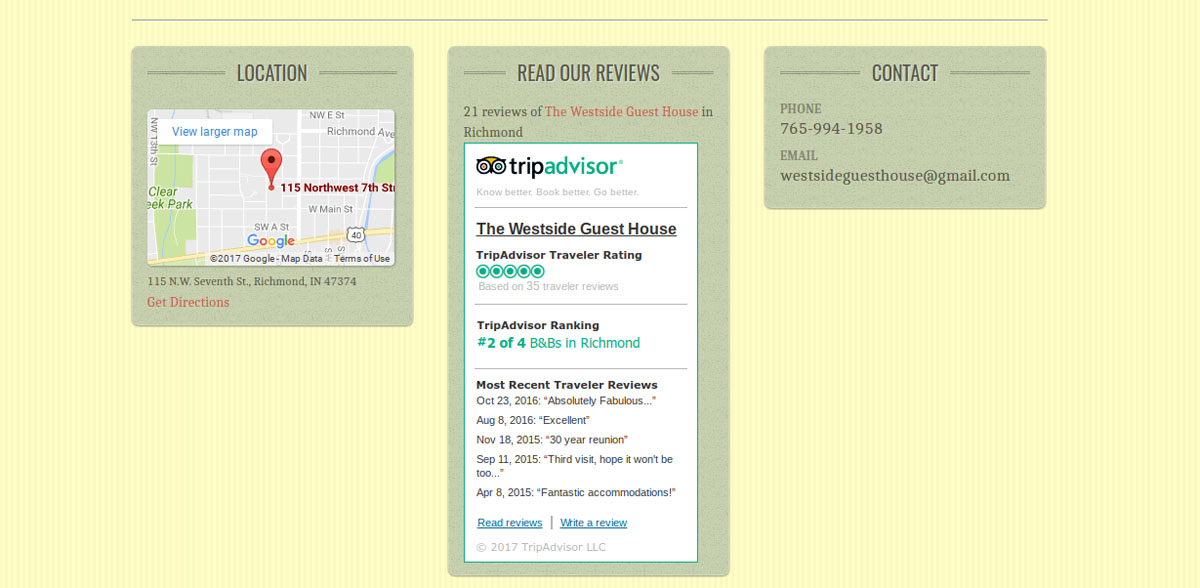Open the "Excellent" review from Aug 8
The height and width of the screenshot is (588, 1200).
click(x=566, y=420)
